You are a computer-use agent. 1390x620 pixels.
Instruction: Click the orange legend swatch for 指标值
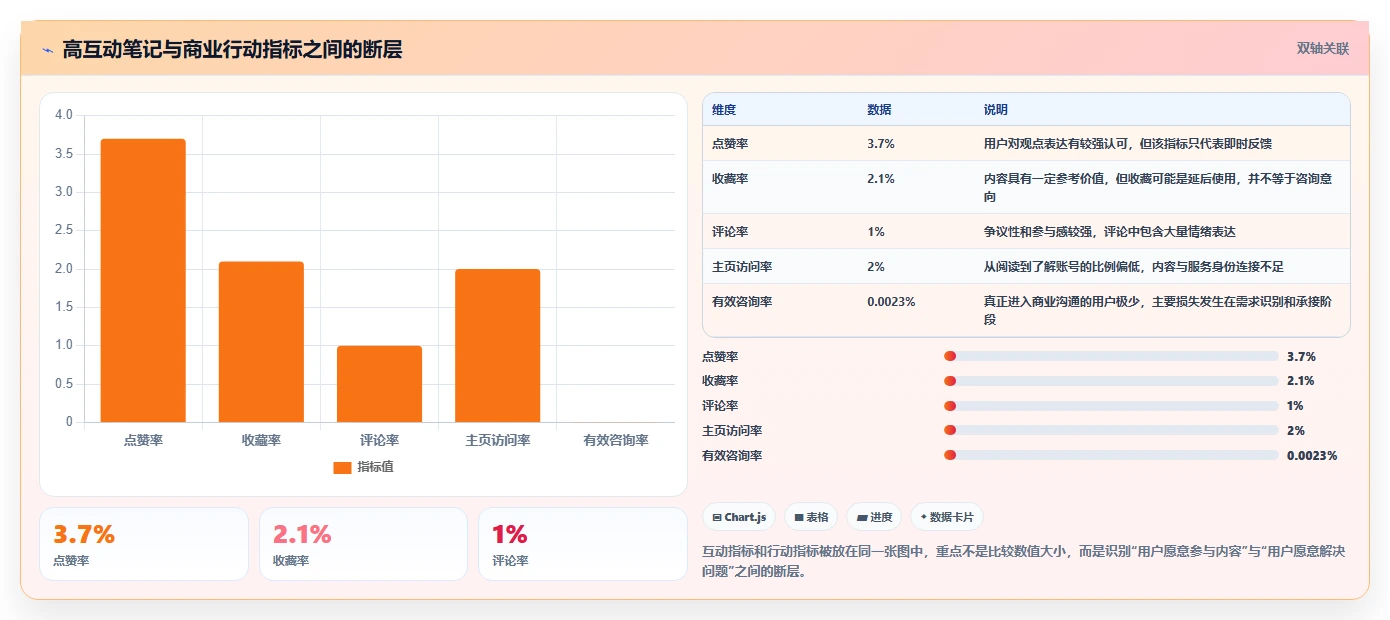click(x=342, y=467)
